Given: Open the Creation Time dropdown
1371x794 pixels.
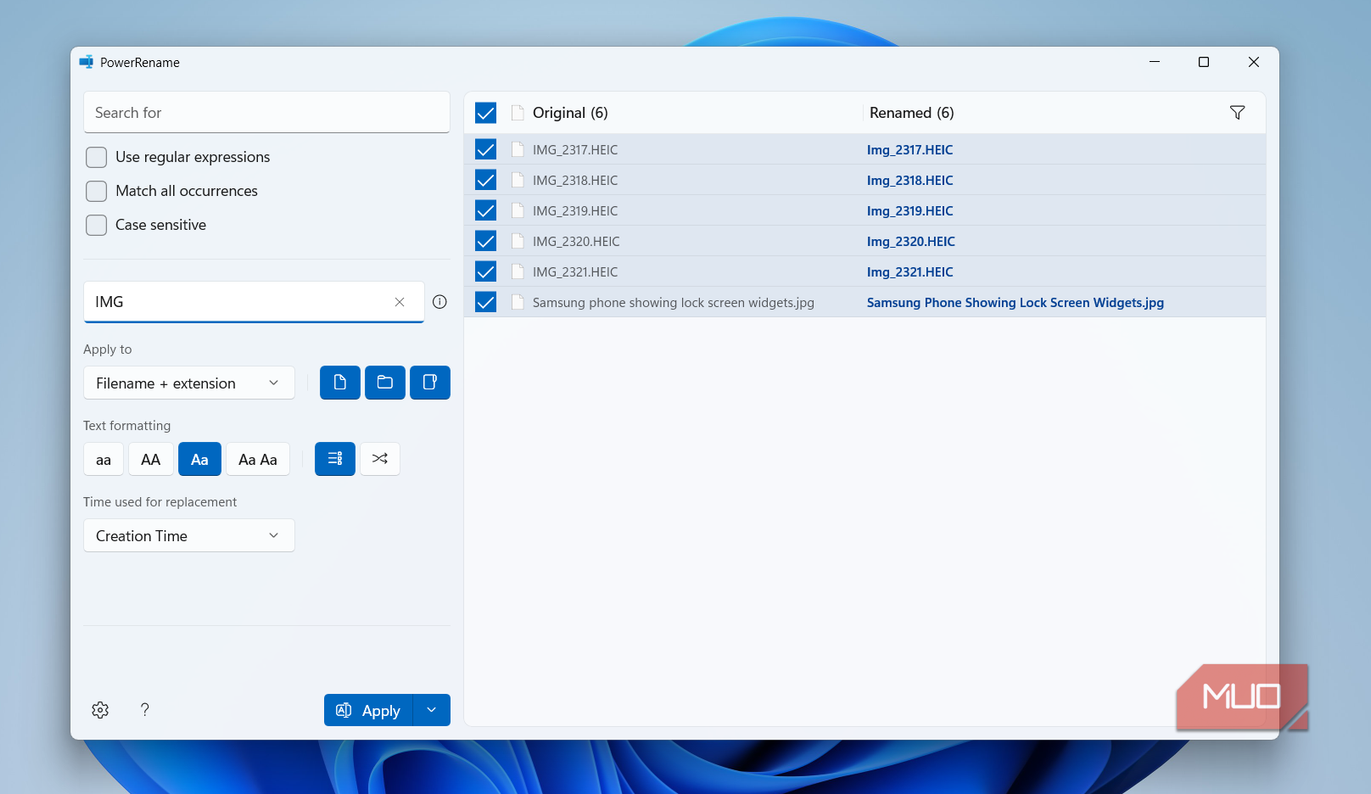Looking at the screenshot, I should point(189,536).
